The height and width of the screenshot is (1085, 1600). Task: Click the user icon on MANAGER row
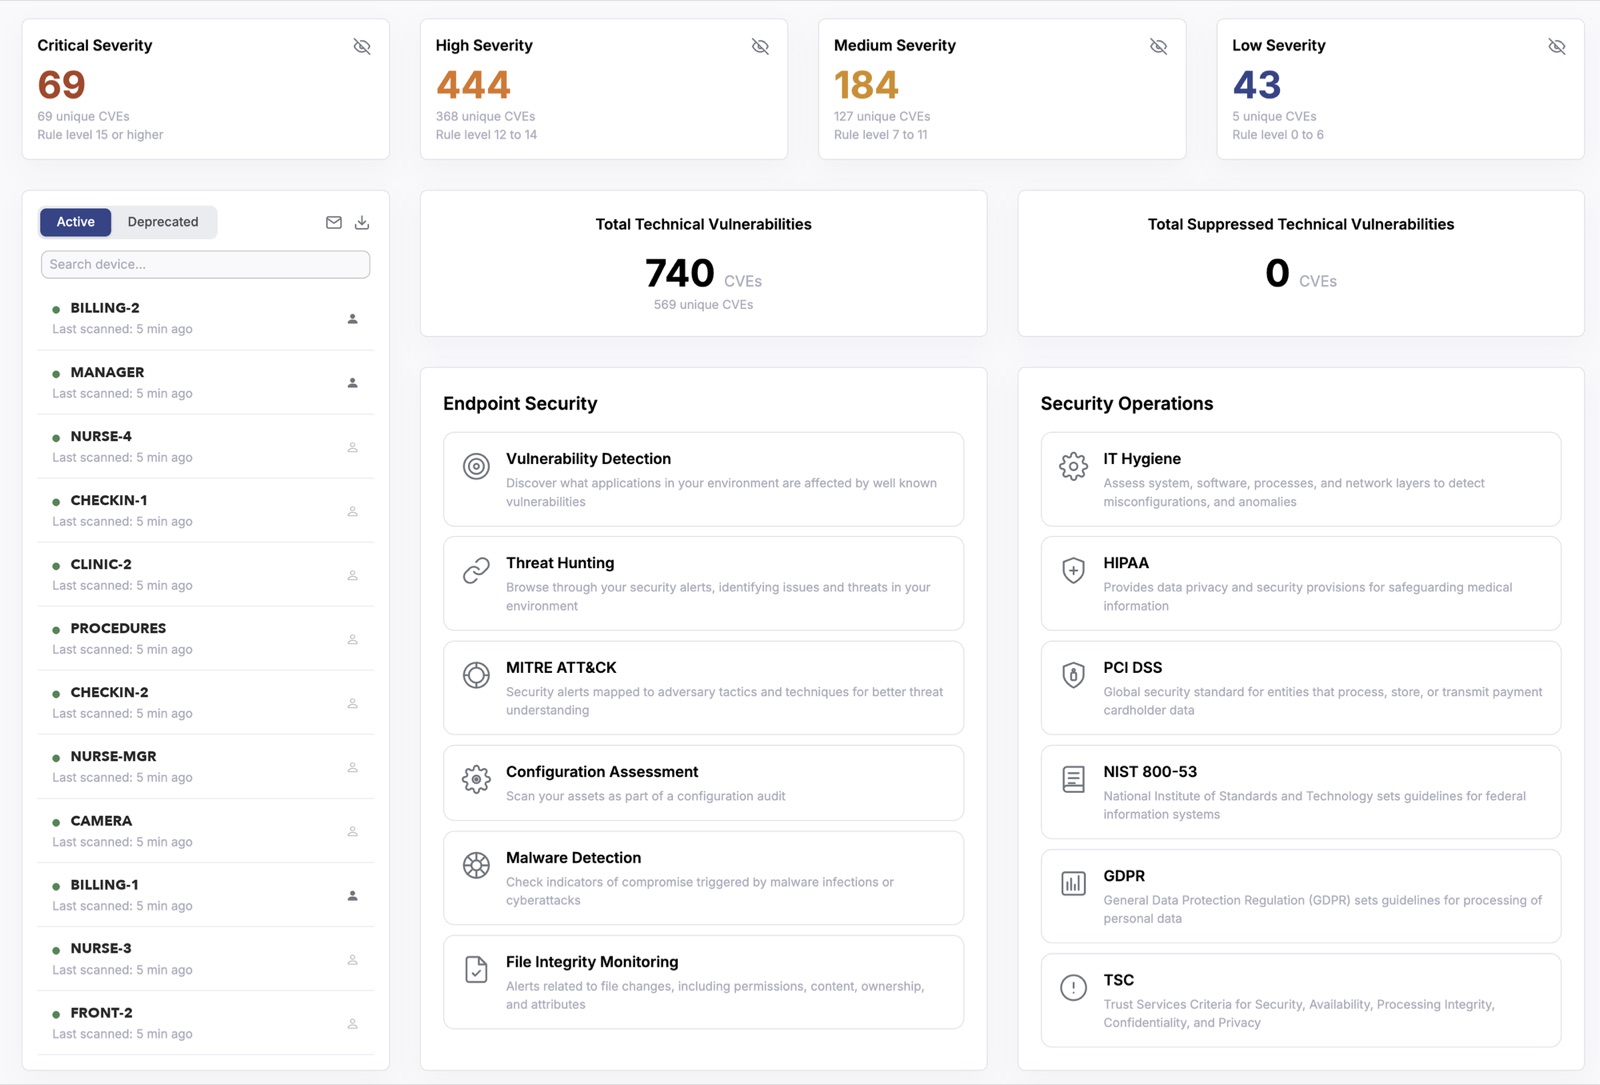click(352, 383)
